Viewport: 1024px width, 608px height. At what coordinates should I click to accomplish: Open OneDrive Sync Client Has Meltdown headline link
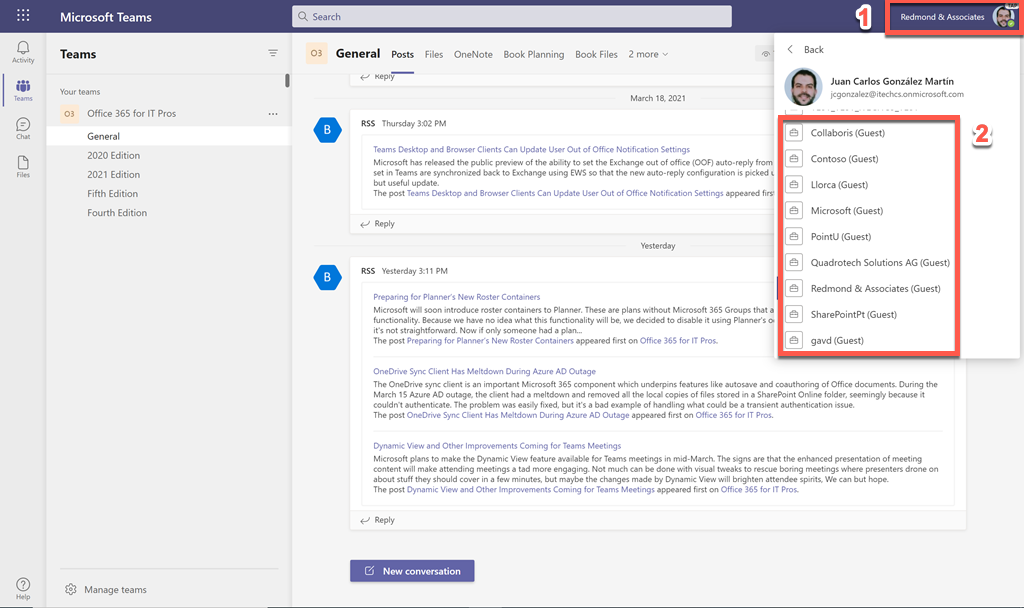point(484,372)
